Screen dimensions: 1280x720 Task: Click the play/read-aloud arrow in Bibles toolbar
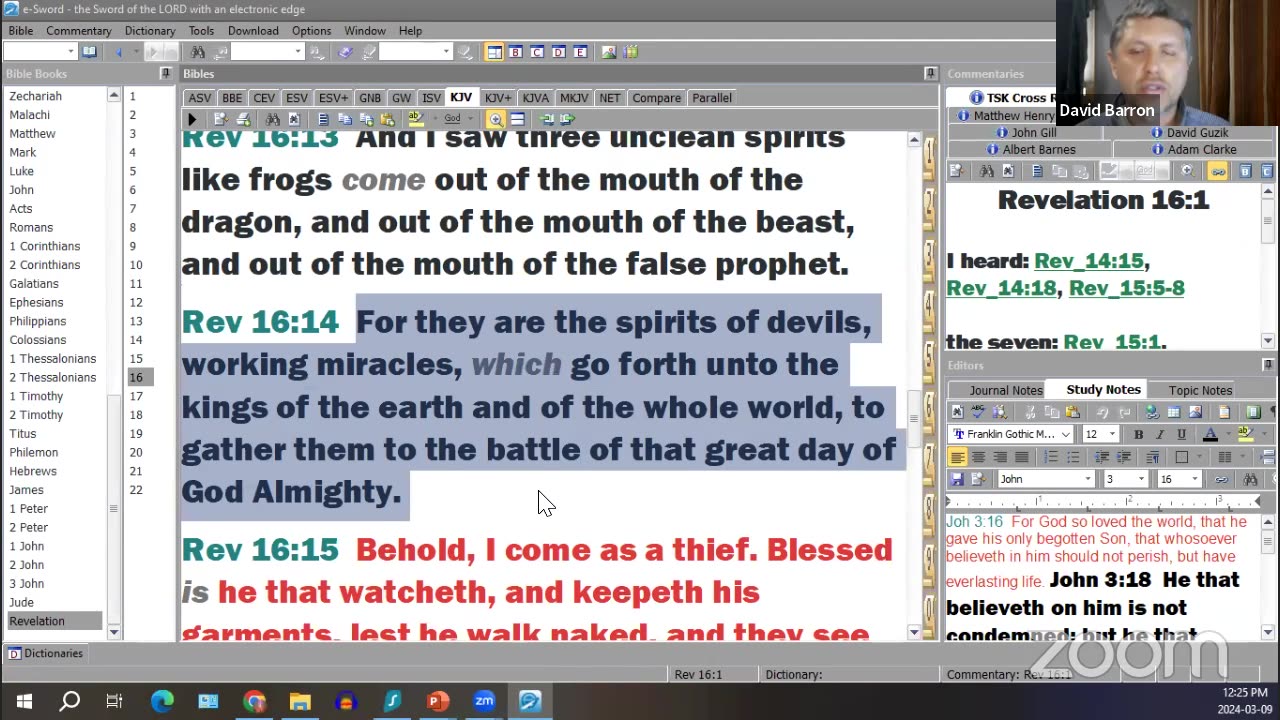click(x=192, y=119)
